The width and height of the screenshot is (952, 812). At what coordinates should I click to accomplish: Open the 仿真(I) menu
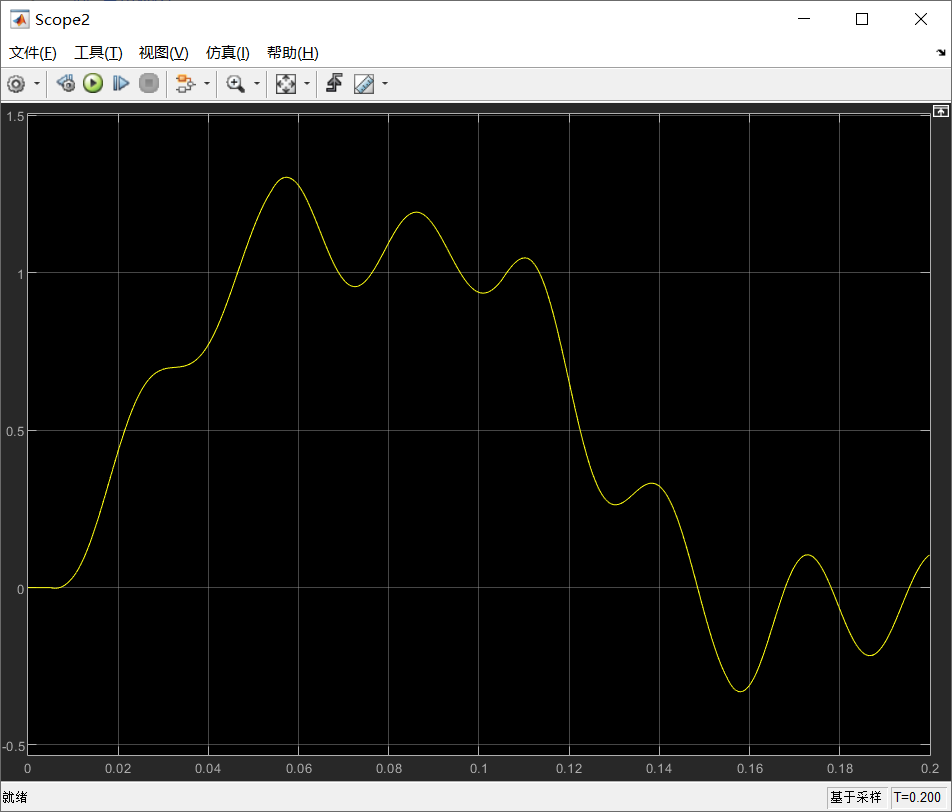click(x=228, y=53)
